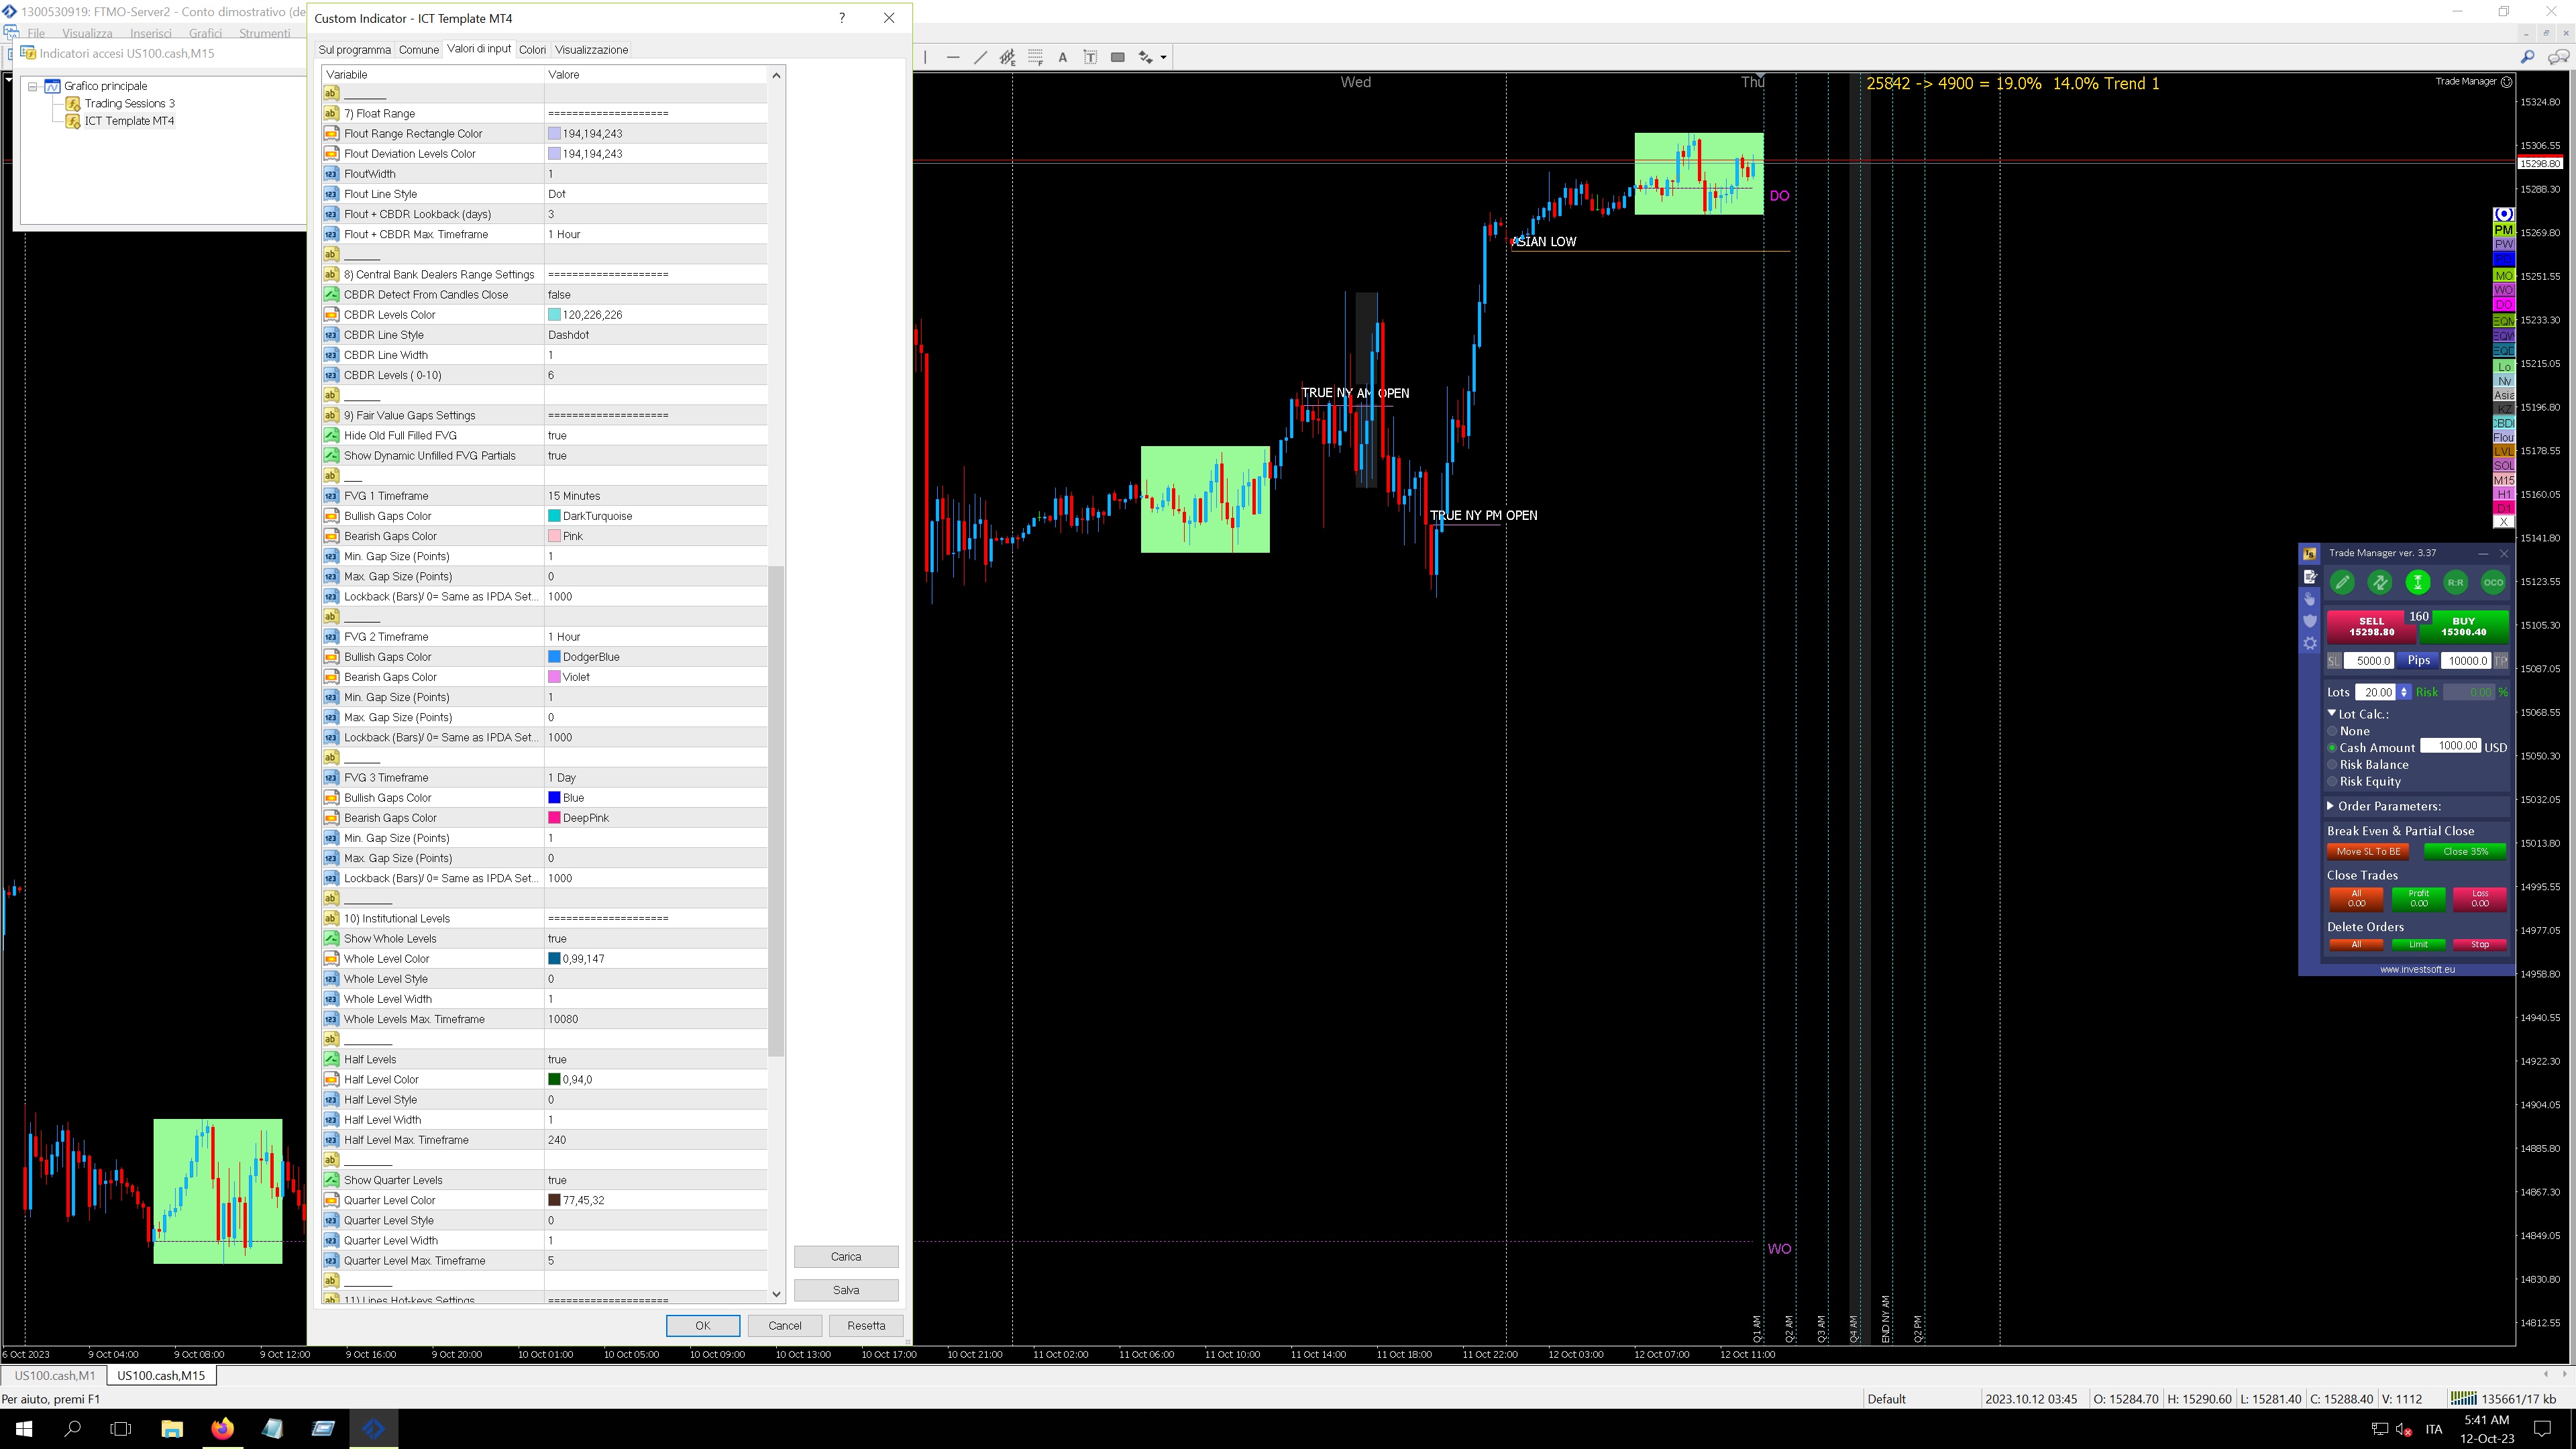Click the R:R round icon
2576x1449 pixels.
(x=2455, y=582)
